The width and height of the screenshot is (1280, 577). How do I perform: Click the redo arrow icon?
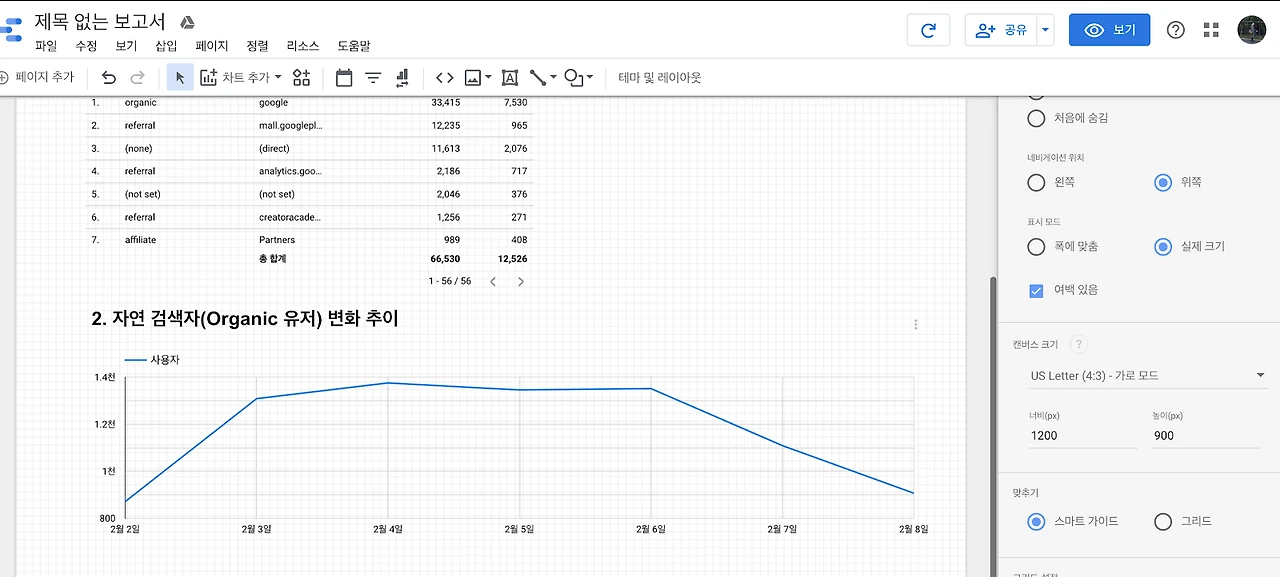click(x=138, y=77)
